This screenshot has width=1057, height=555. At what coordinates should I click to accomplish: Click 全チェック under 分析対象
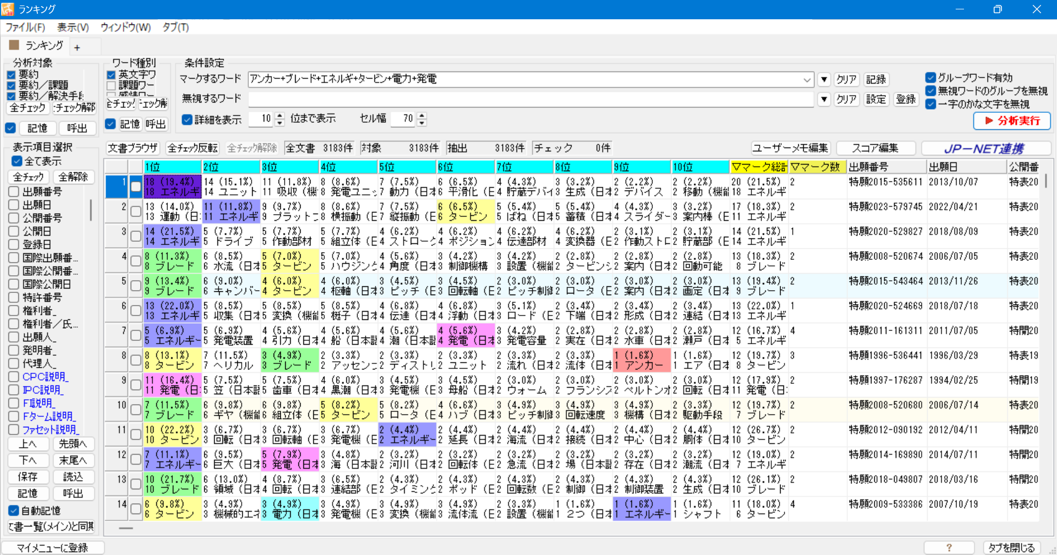(28, 108)
